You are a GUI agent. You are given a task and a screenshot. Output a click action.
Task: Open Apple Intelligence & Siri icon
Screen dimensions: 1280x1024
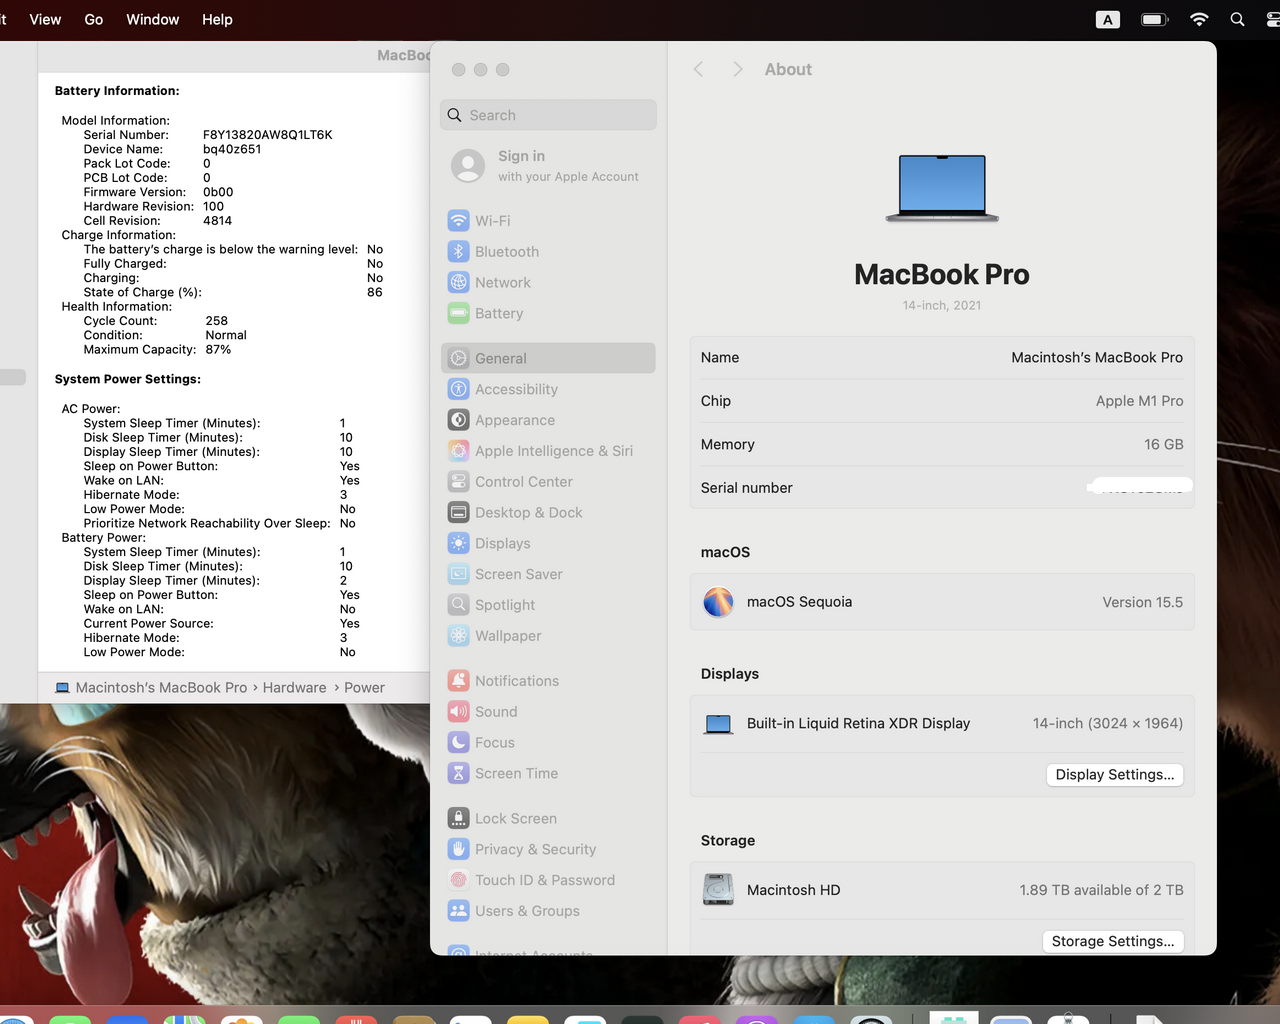(x=458, y=451)
